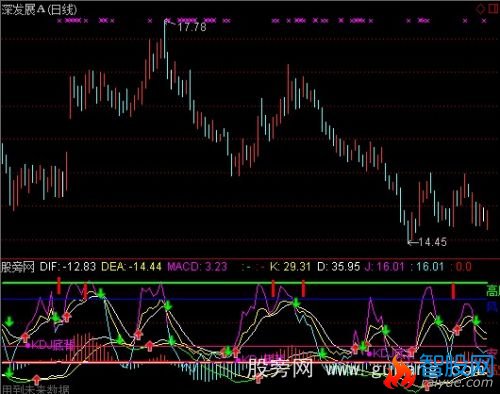Screen dimensions: 500x394
Task: Click the 14.45 low price label
Action: tap(432, 242)
